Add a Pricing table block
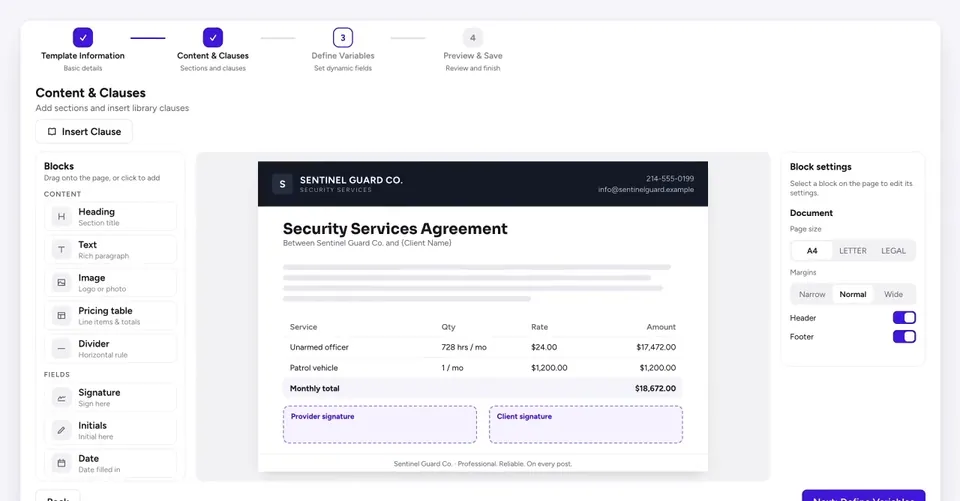The image size is (960, 501). pyautogui.click(x=110, y=316)
